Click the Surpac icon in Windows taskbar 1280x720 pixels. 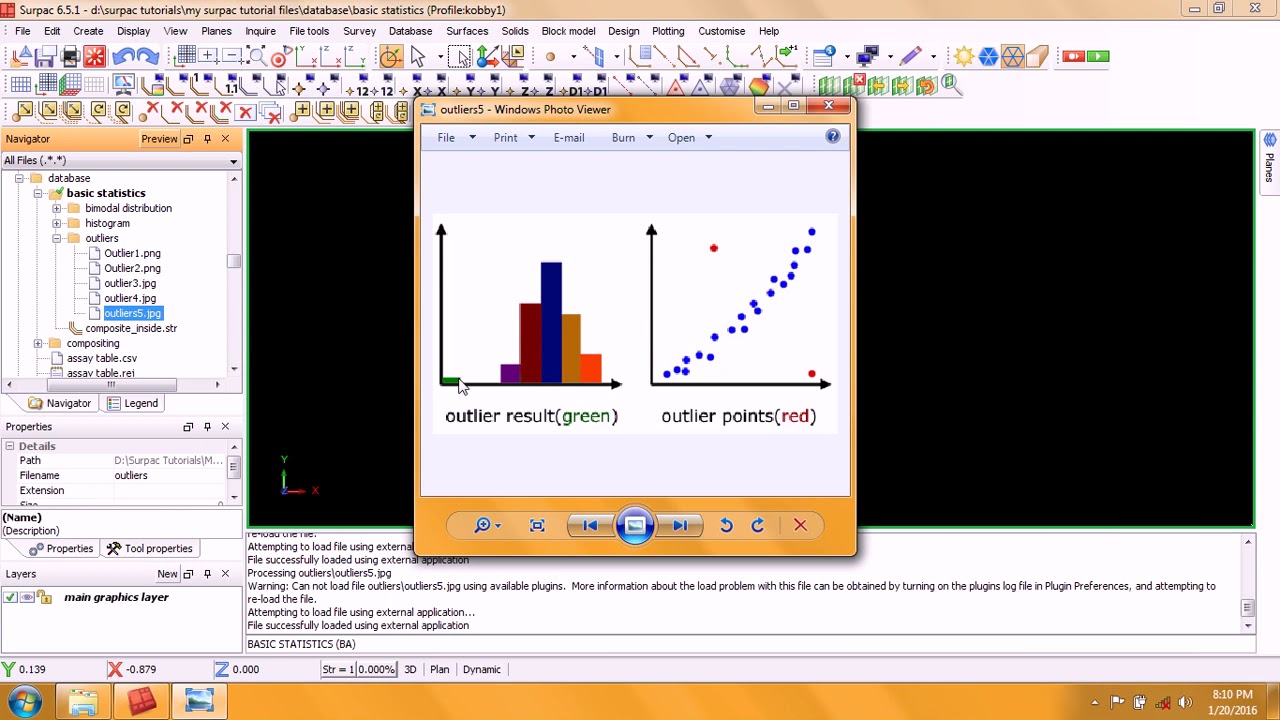[x=141, y=701]
